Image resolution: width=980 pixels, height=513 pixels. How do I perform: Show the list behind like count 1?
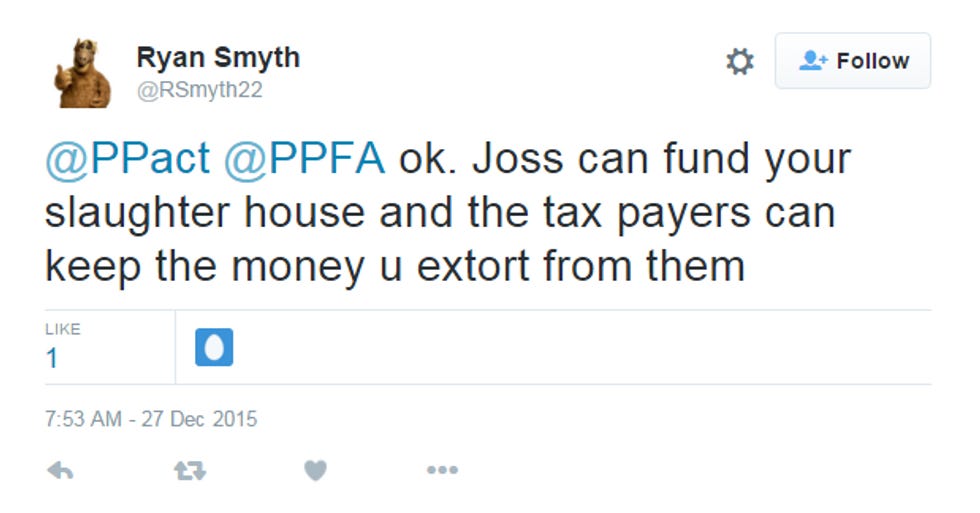52,358
